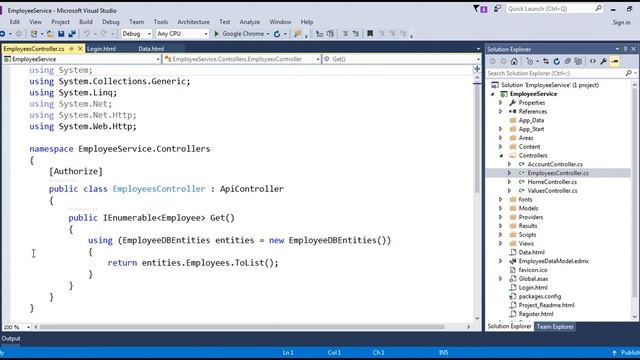The image size is (640, 360).
Task: Open the Debug menu
Action: (111, 22)
